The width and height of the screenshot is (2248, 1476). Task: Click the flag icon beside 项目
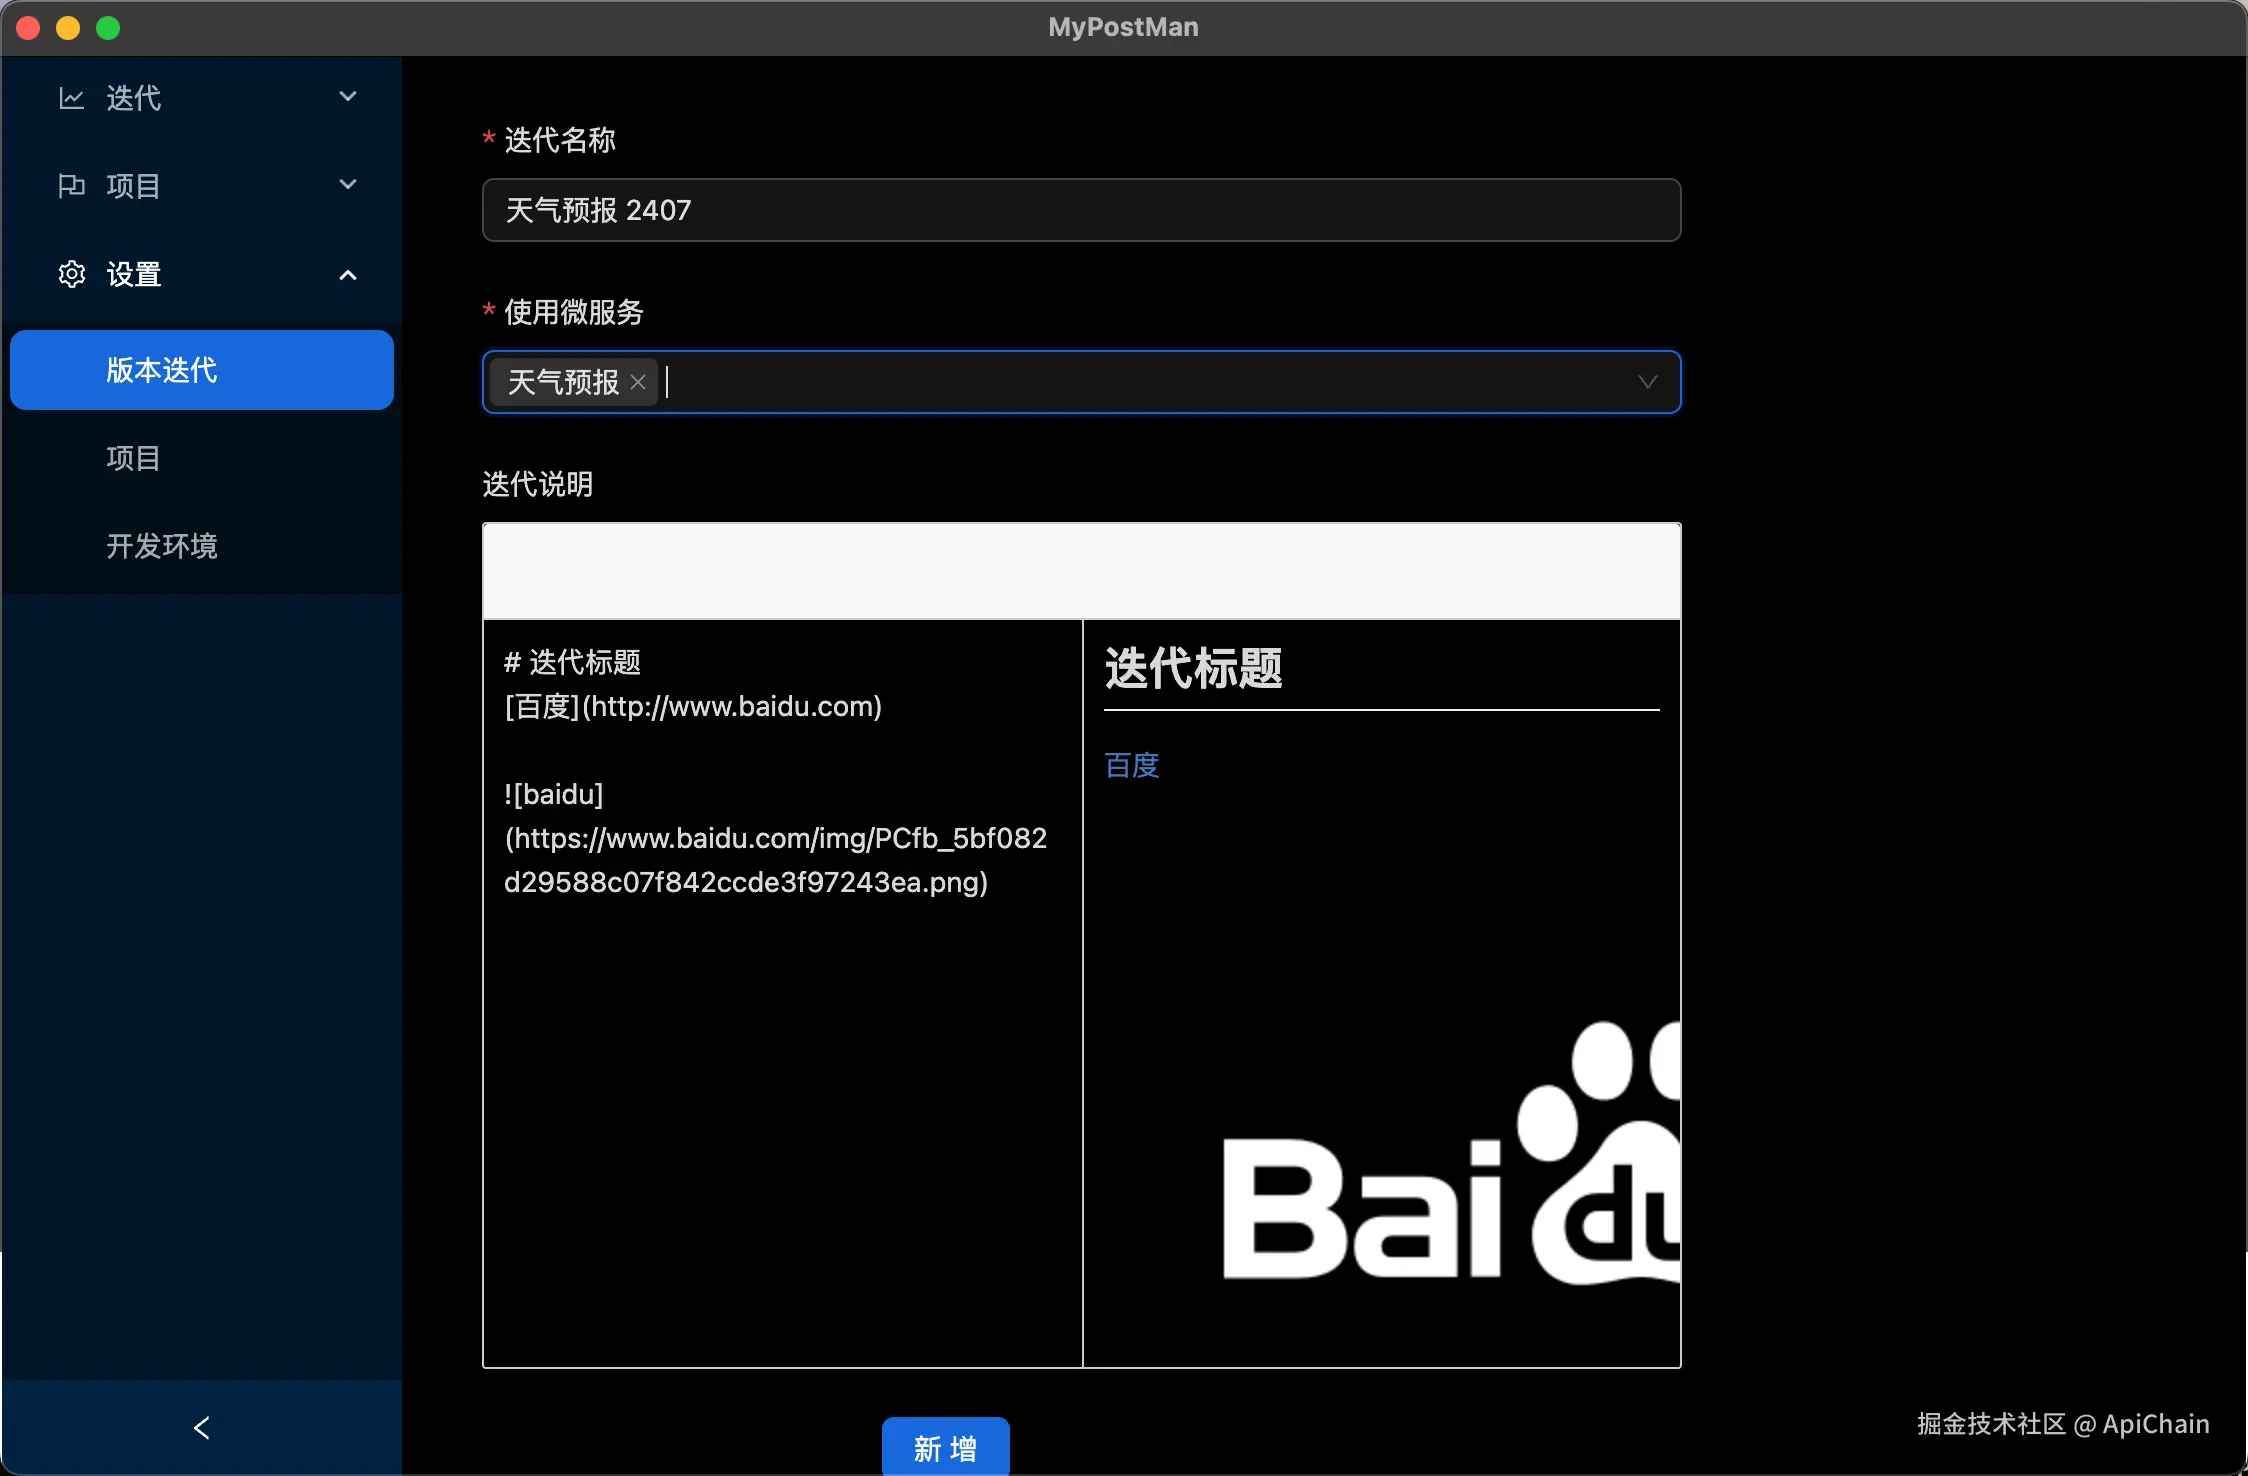pos(71,186)
